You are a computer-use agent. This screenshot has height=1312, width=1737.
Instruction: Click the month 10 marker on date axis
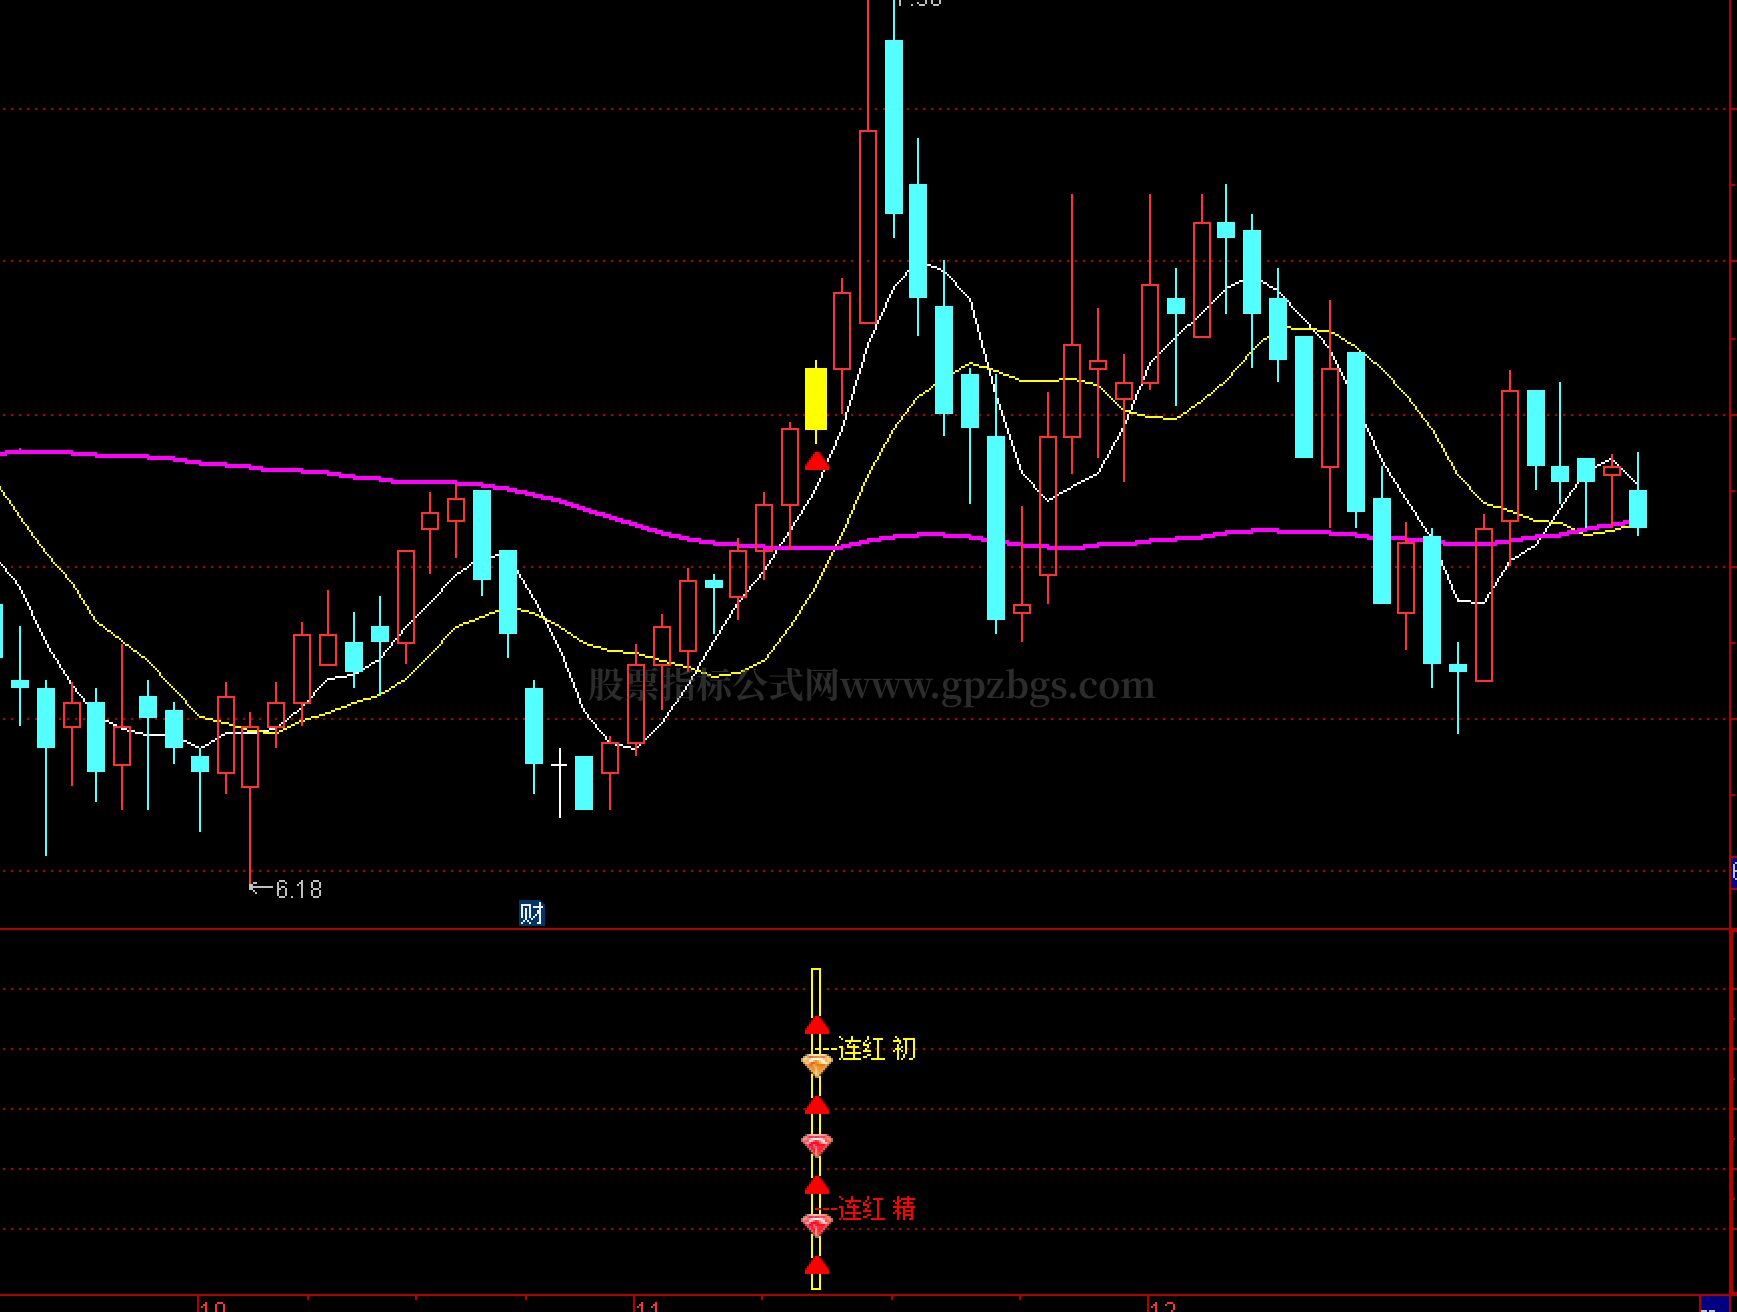pos(213,1305)
